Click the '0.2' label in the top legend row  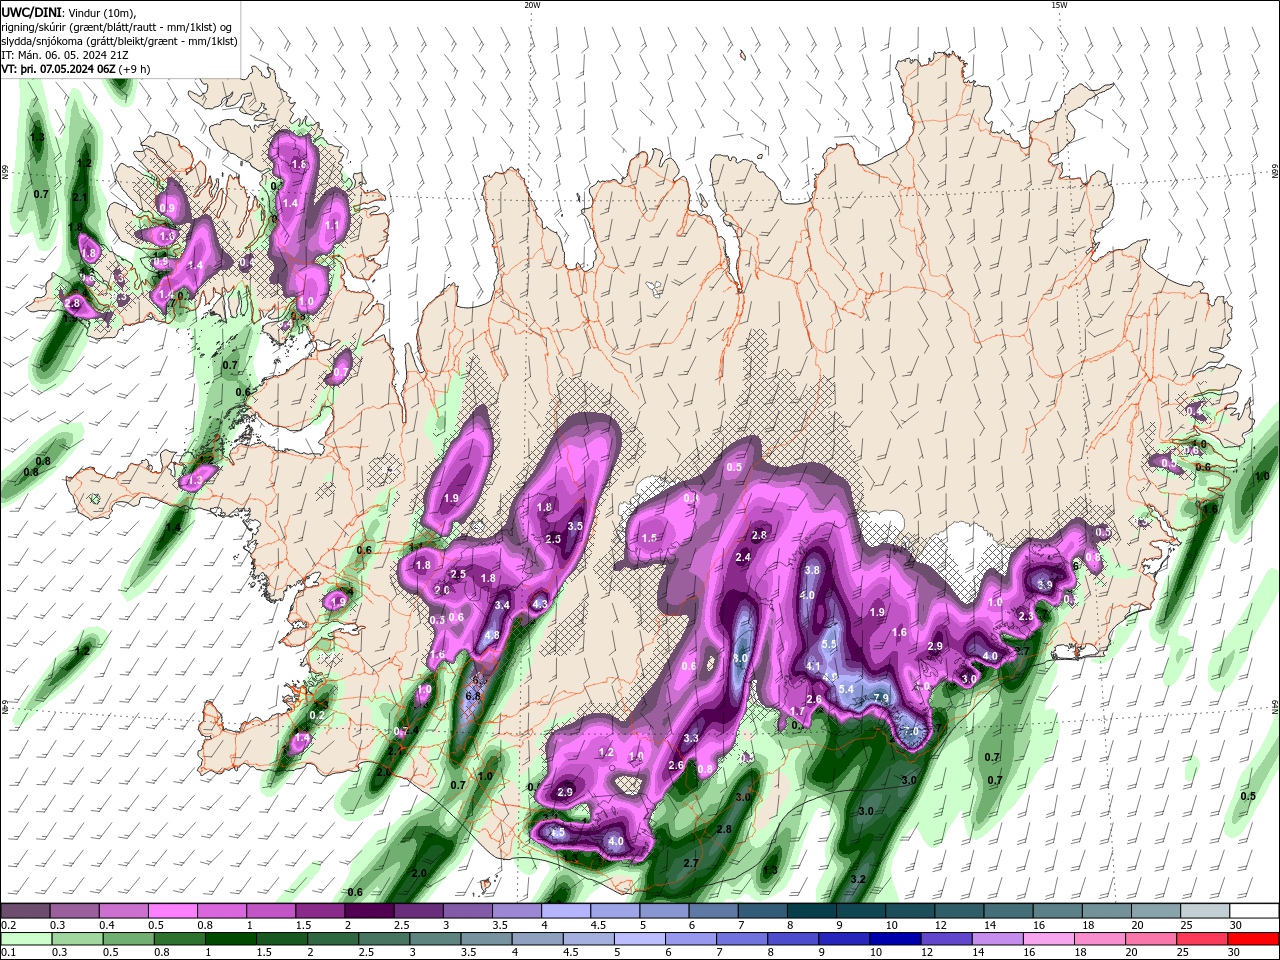point(8,925)
